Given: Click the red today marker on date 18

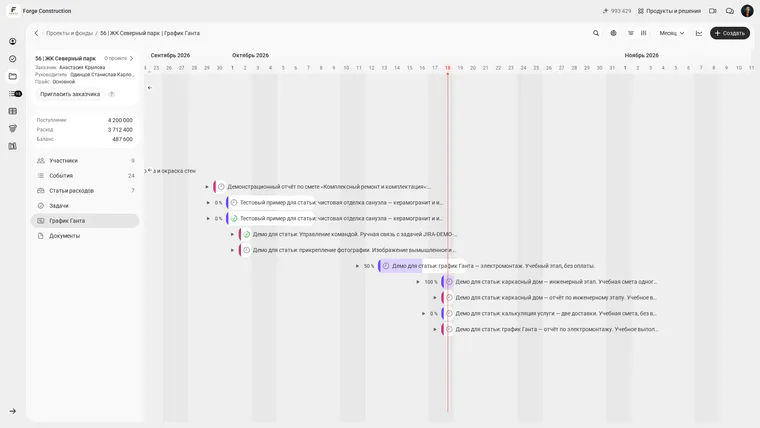Looking at the screenshot, I should tap(447, 68).
